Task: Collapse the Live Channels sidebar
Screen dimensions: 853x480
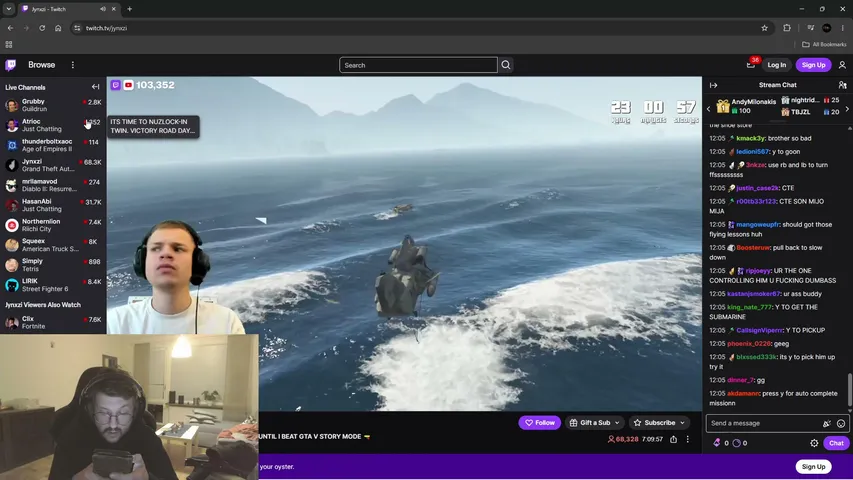Action: (x=95, y=87)
